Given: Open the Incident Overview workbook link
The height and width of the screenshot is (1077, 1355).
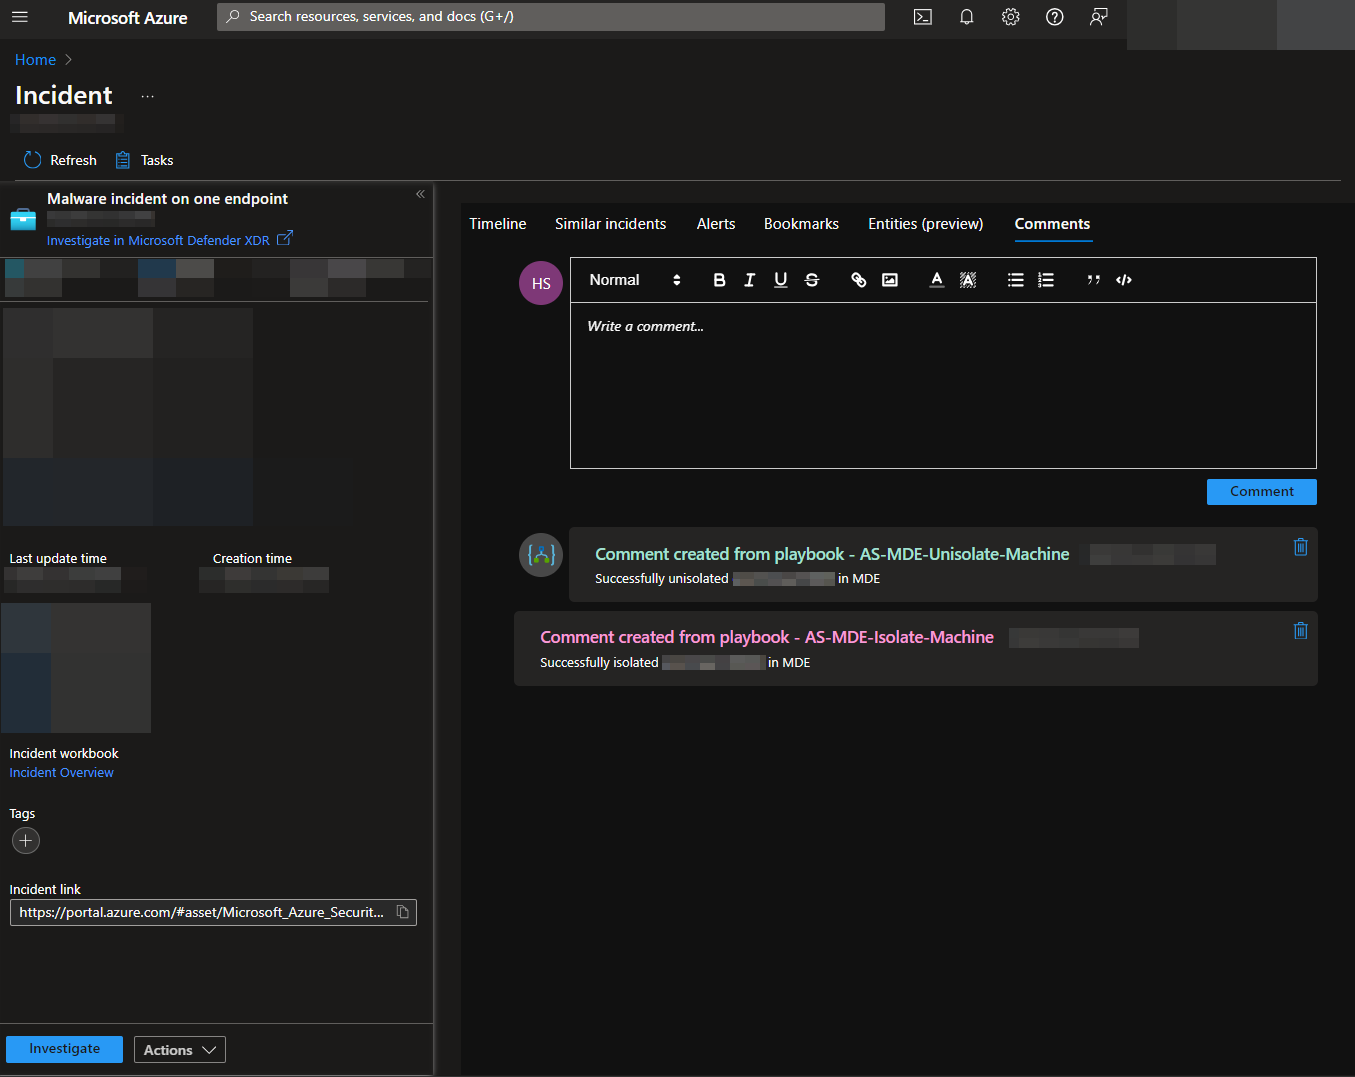Looking at the screenshot, I should coord(61,773).
